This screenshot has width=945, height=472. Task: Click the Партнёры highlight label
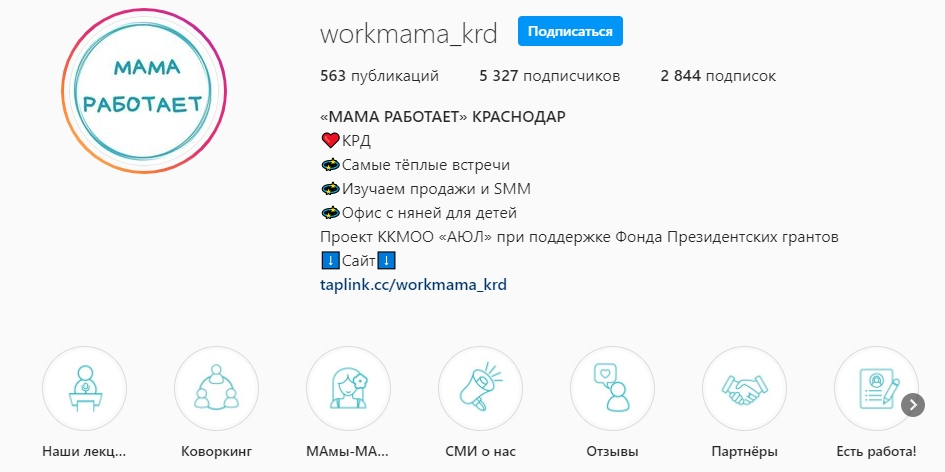(744, 452)
